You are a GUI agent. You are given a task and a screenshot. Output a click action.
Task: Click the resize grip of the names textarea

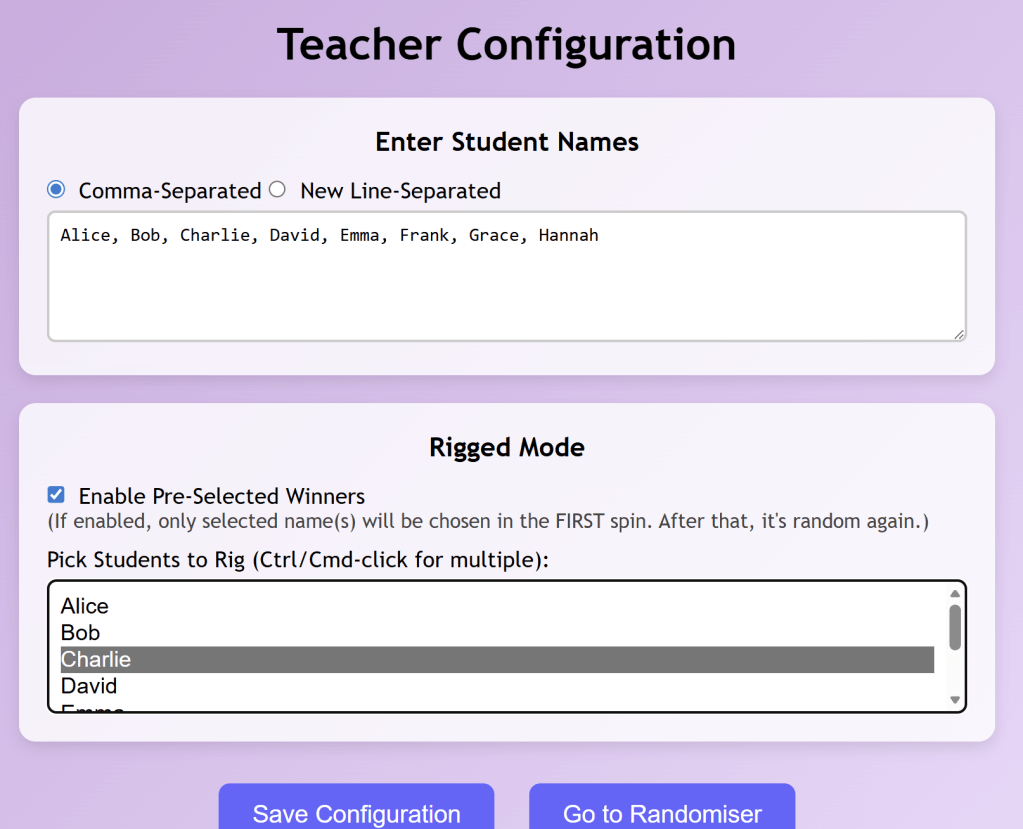point(959,335)
